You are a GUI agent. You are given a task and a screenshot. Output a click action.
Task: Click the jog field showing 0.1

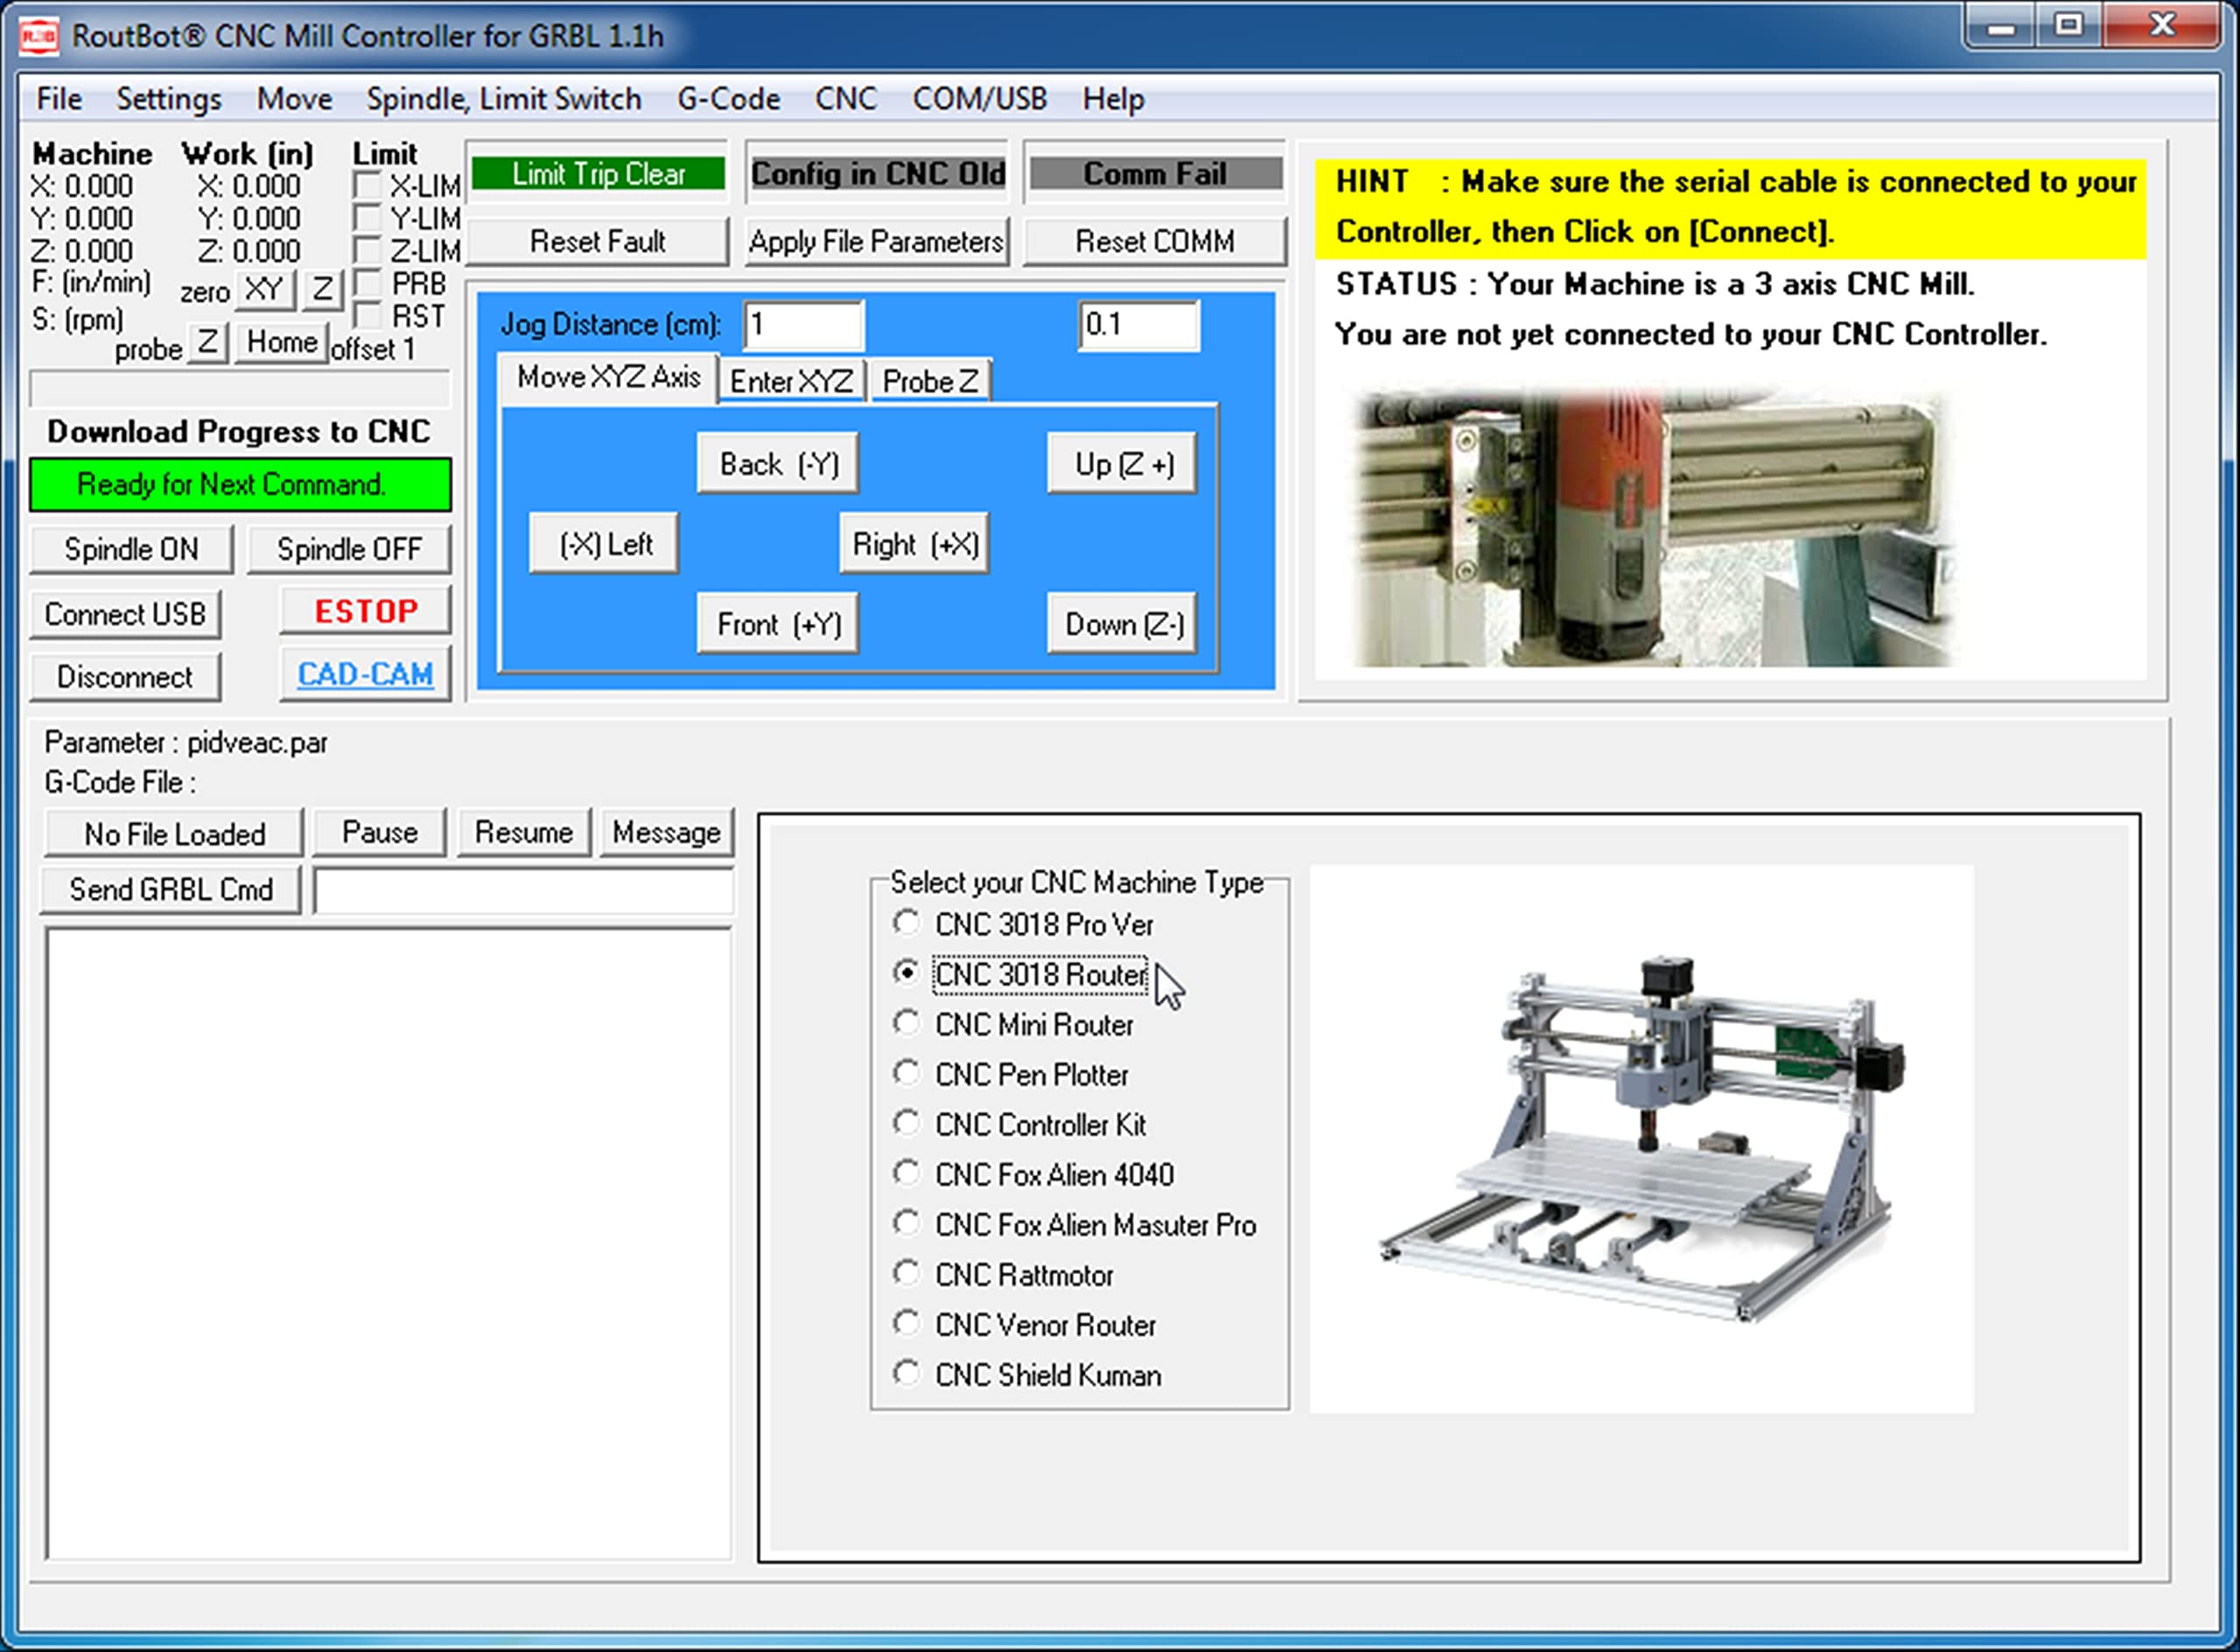tap(1139, 325)
